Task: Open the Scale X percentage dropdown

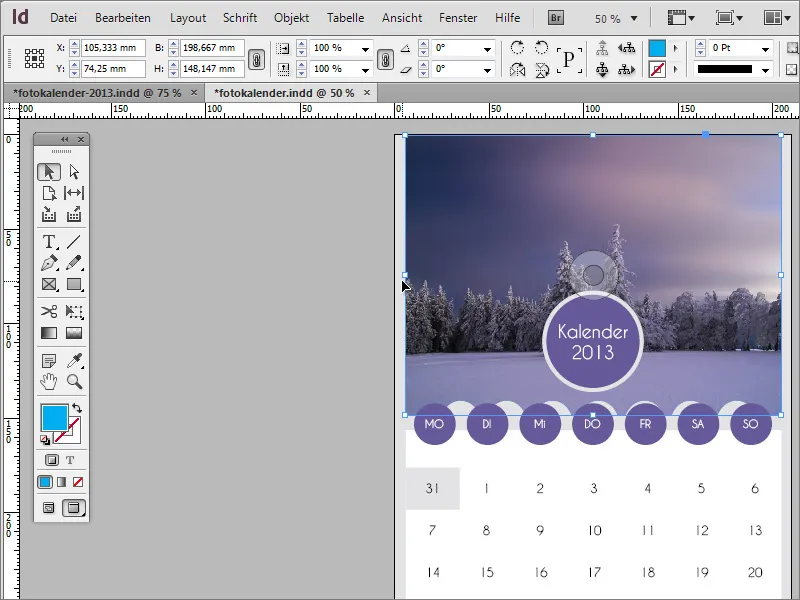Action: coord(365,49)
